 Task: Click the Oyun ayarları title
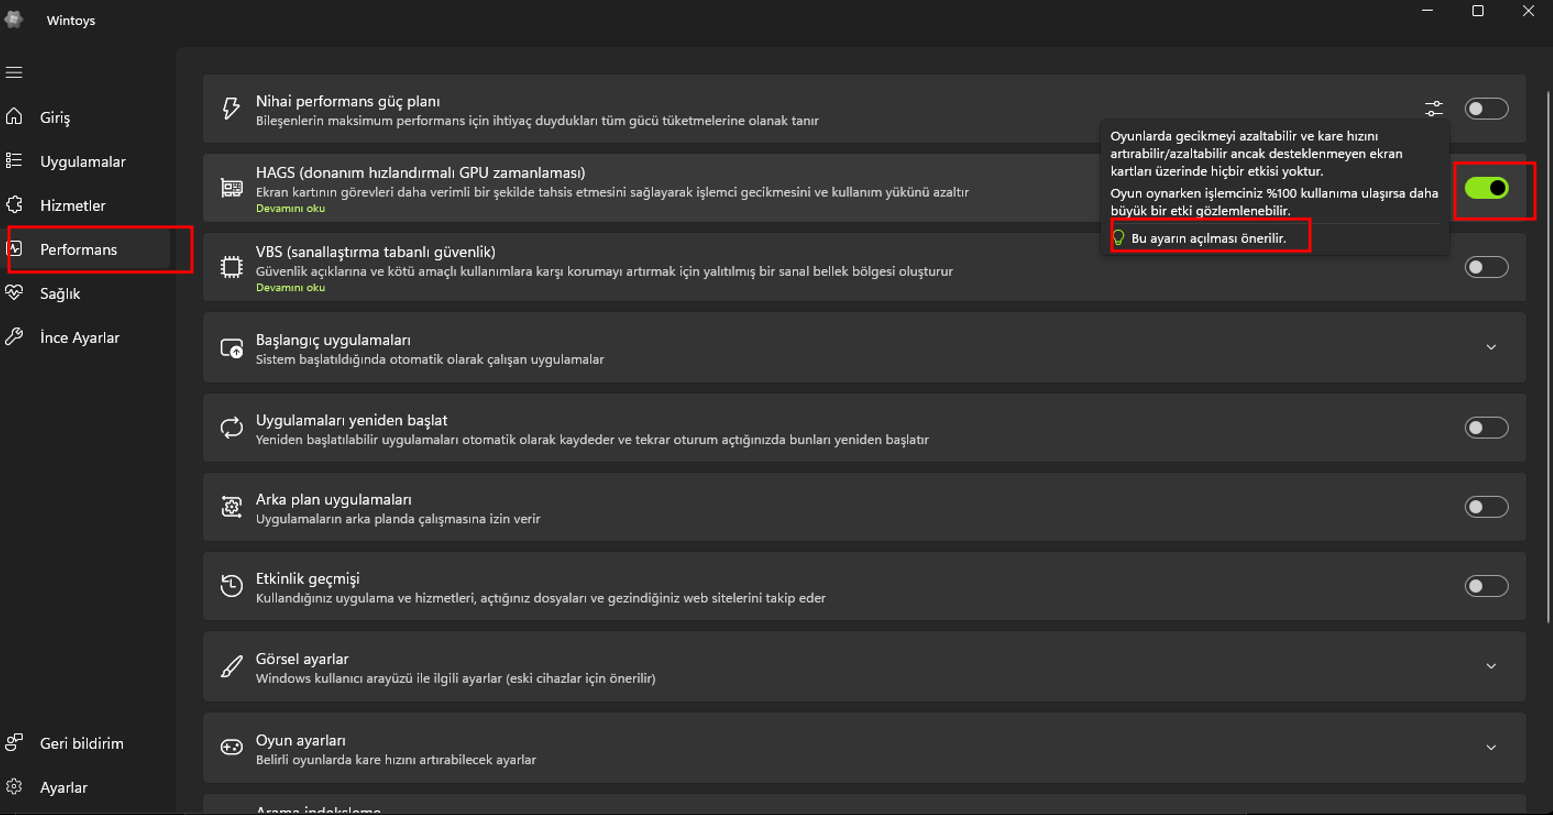(x=301, y=740)
